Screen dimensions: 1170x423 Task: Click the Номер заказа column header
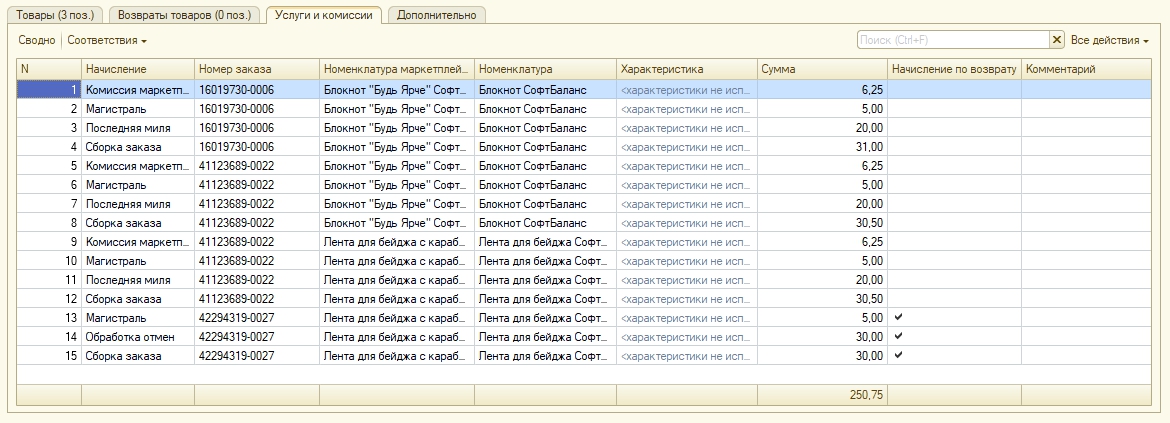(256, 69)
